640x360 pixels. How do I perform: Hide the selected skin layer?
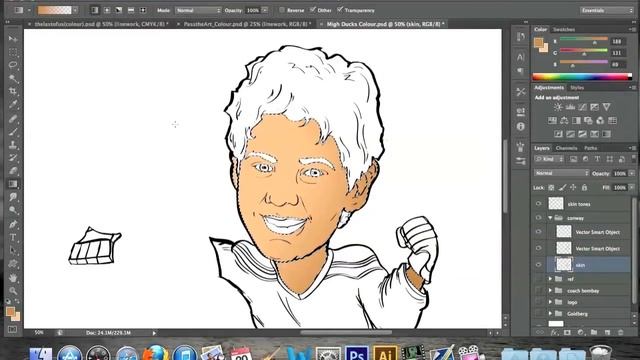click(x=538, y=264)
